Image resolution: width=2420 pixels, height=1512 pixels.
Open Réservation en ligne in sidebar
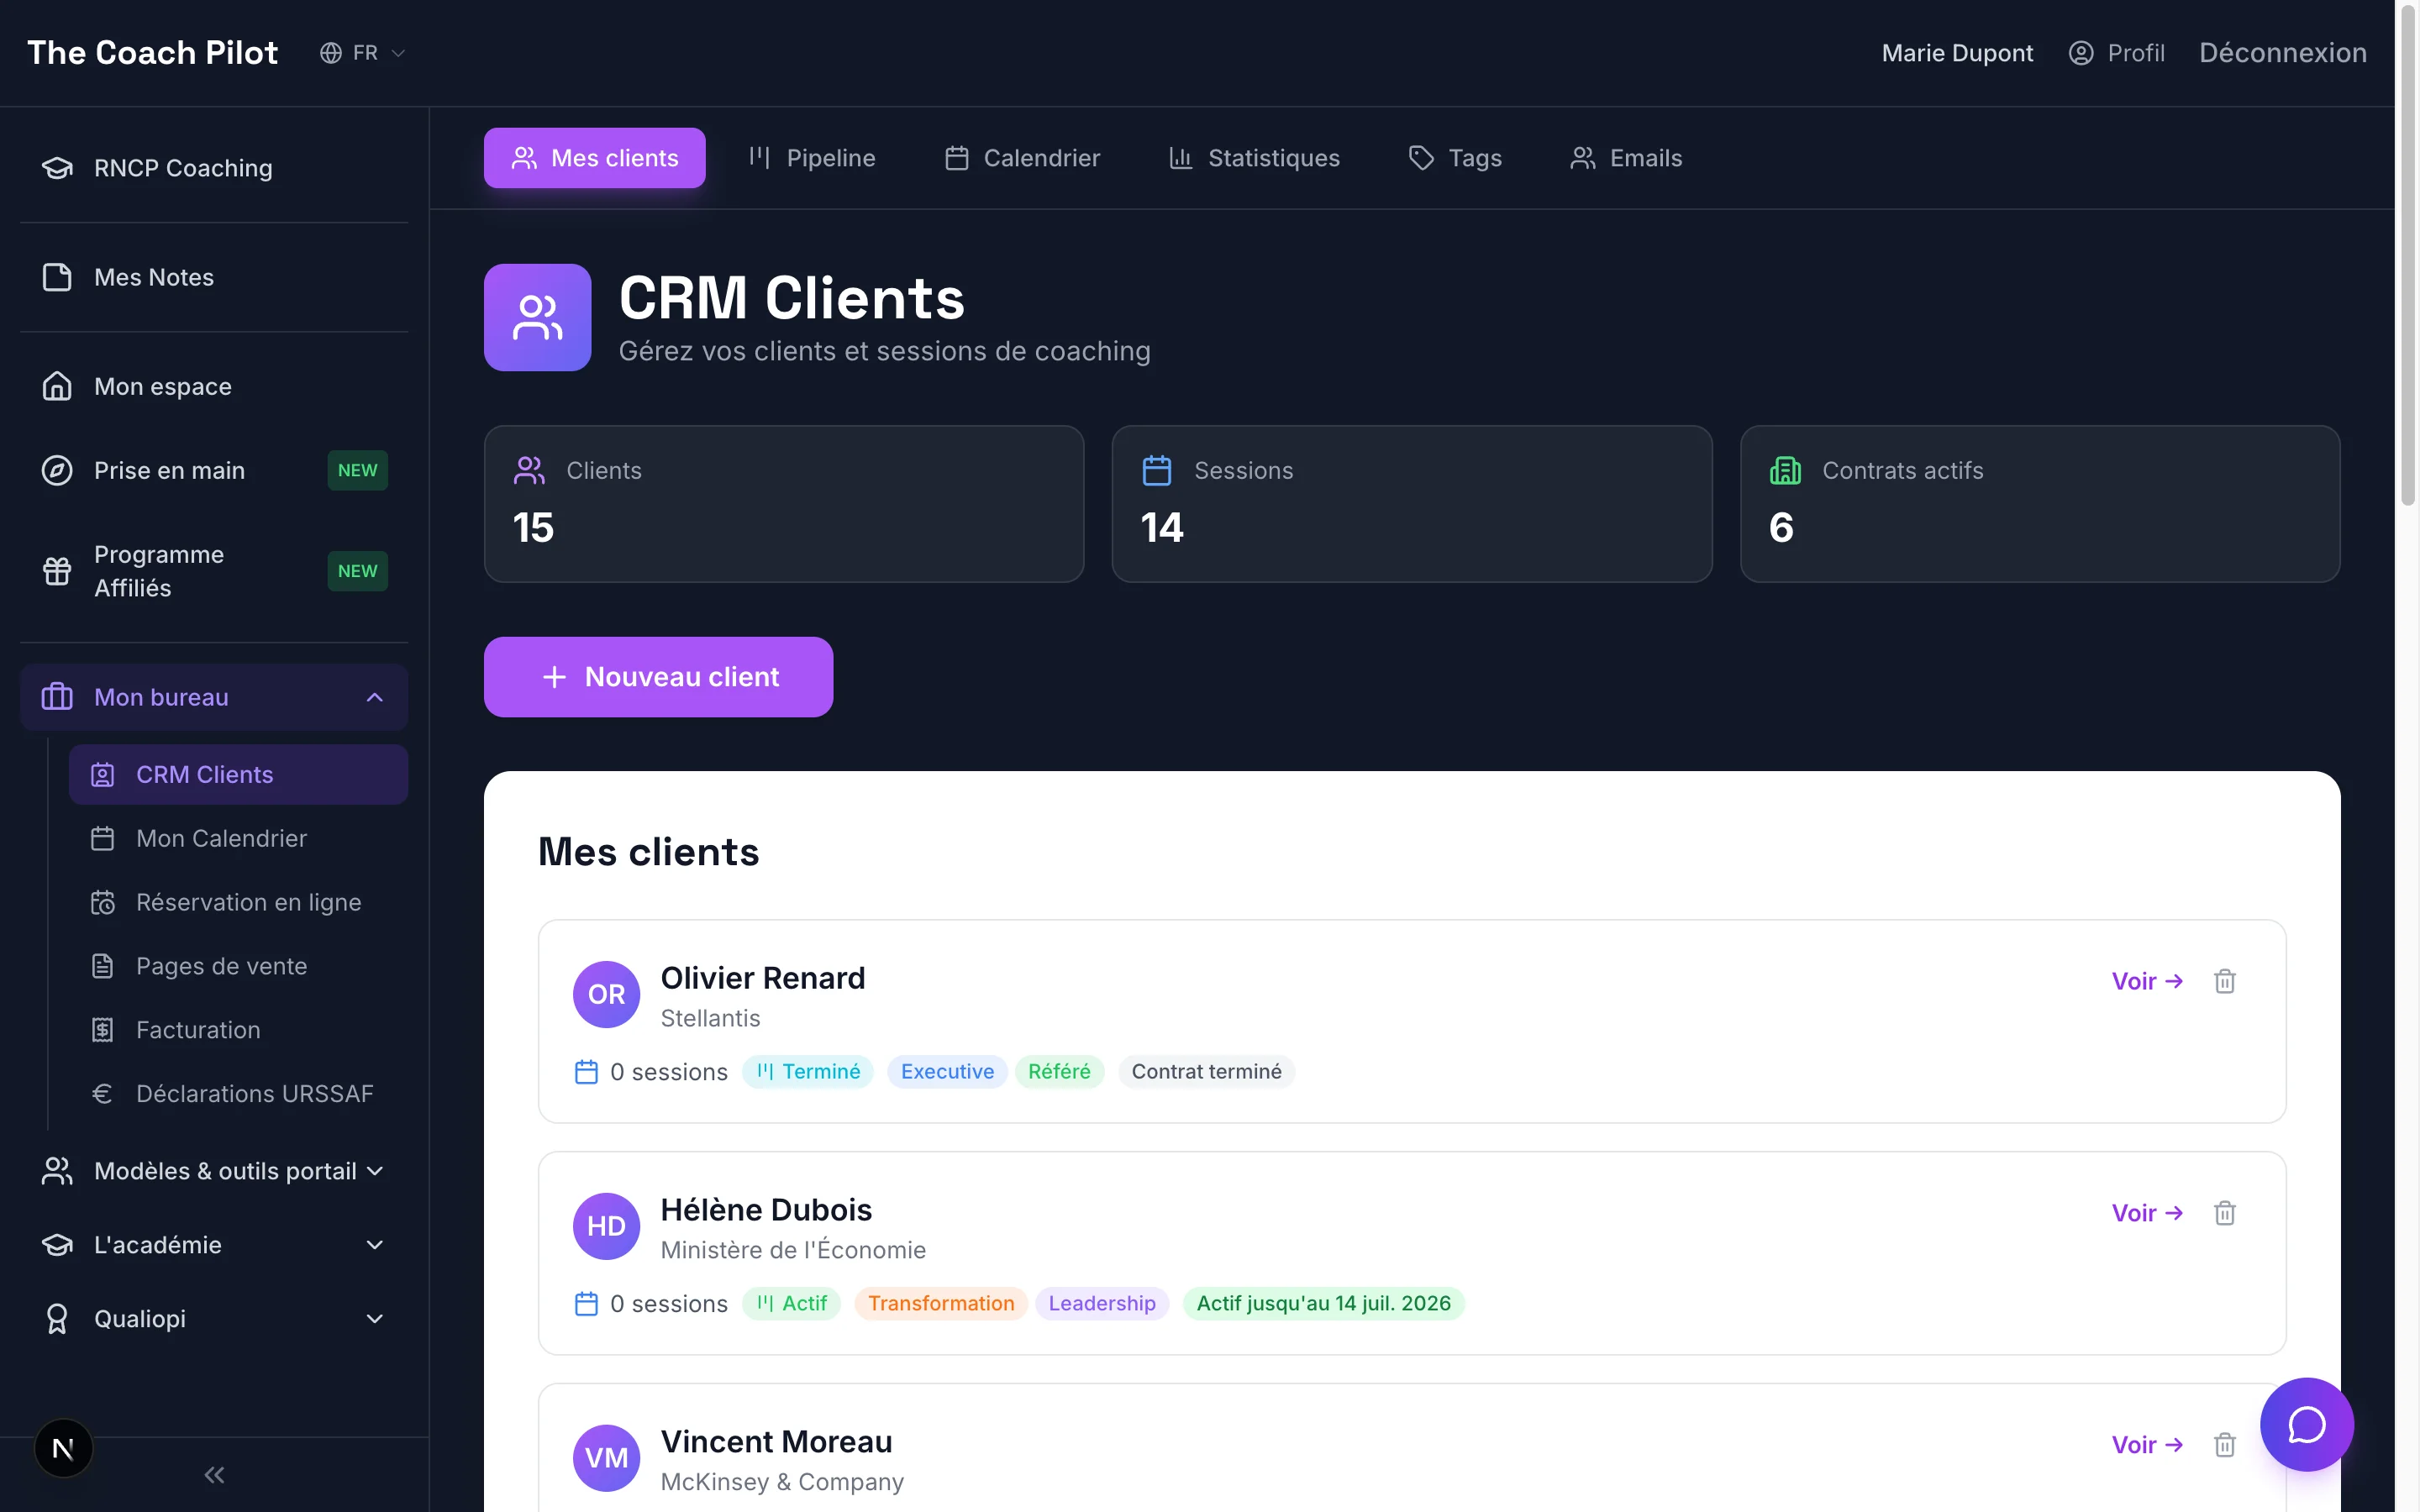(238, 902)
